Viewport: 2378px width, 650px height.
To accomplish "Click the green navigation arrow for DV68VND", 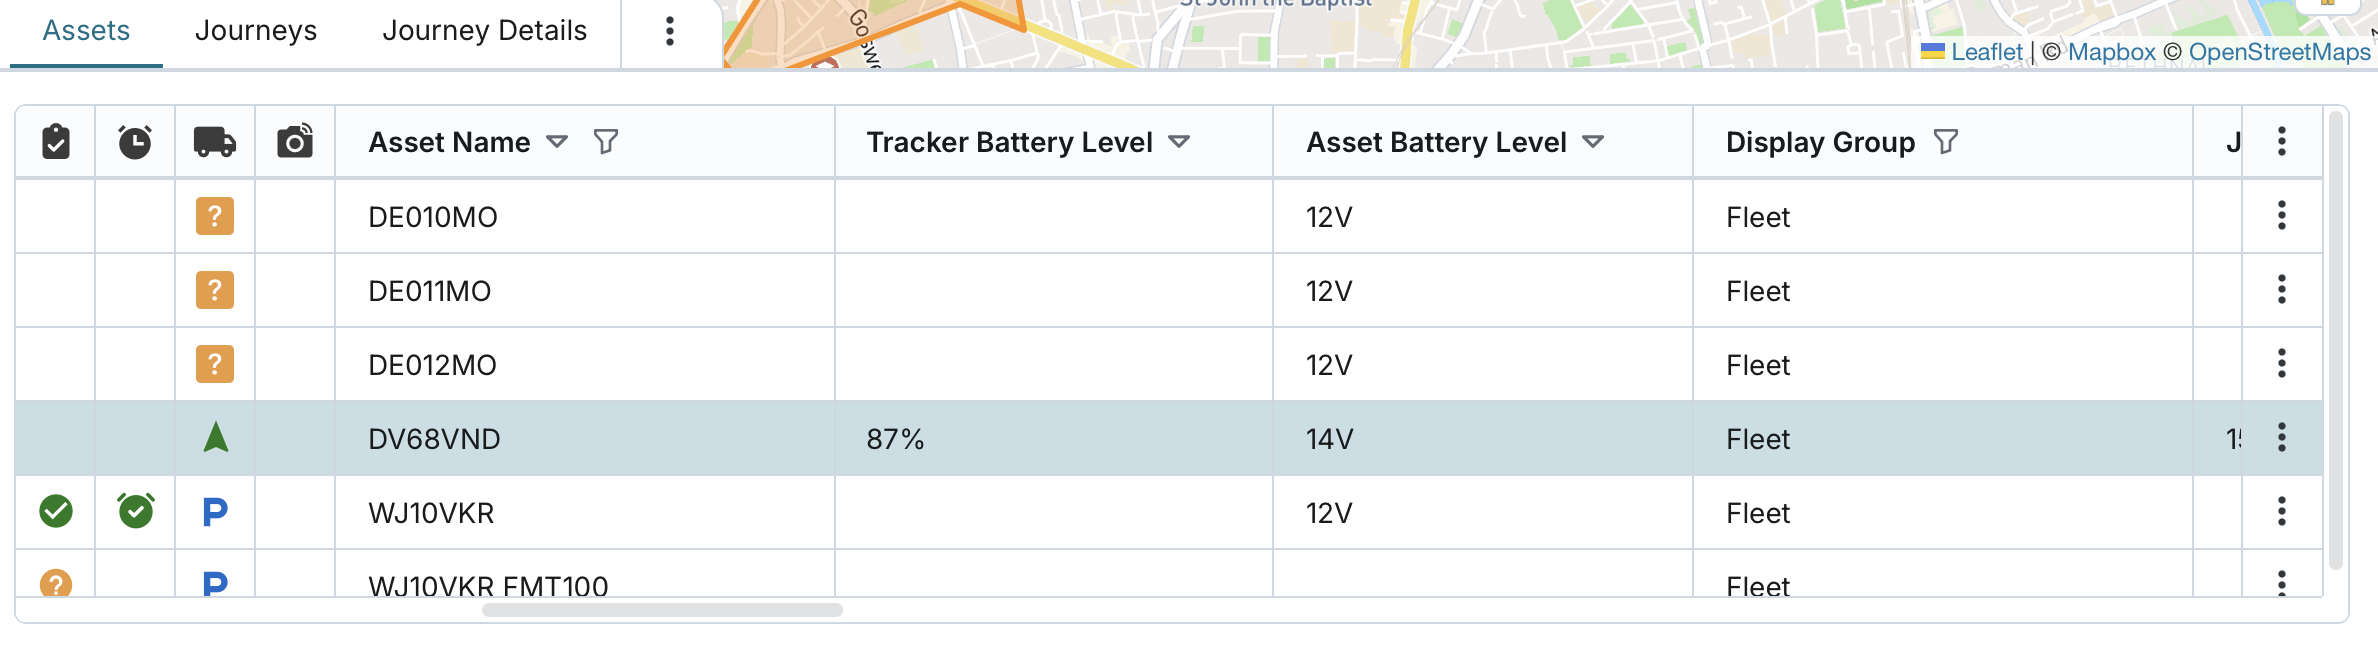I will pos(215,438).
